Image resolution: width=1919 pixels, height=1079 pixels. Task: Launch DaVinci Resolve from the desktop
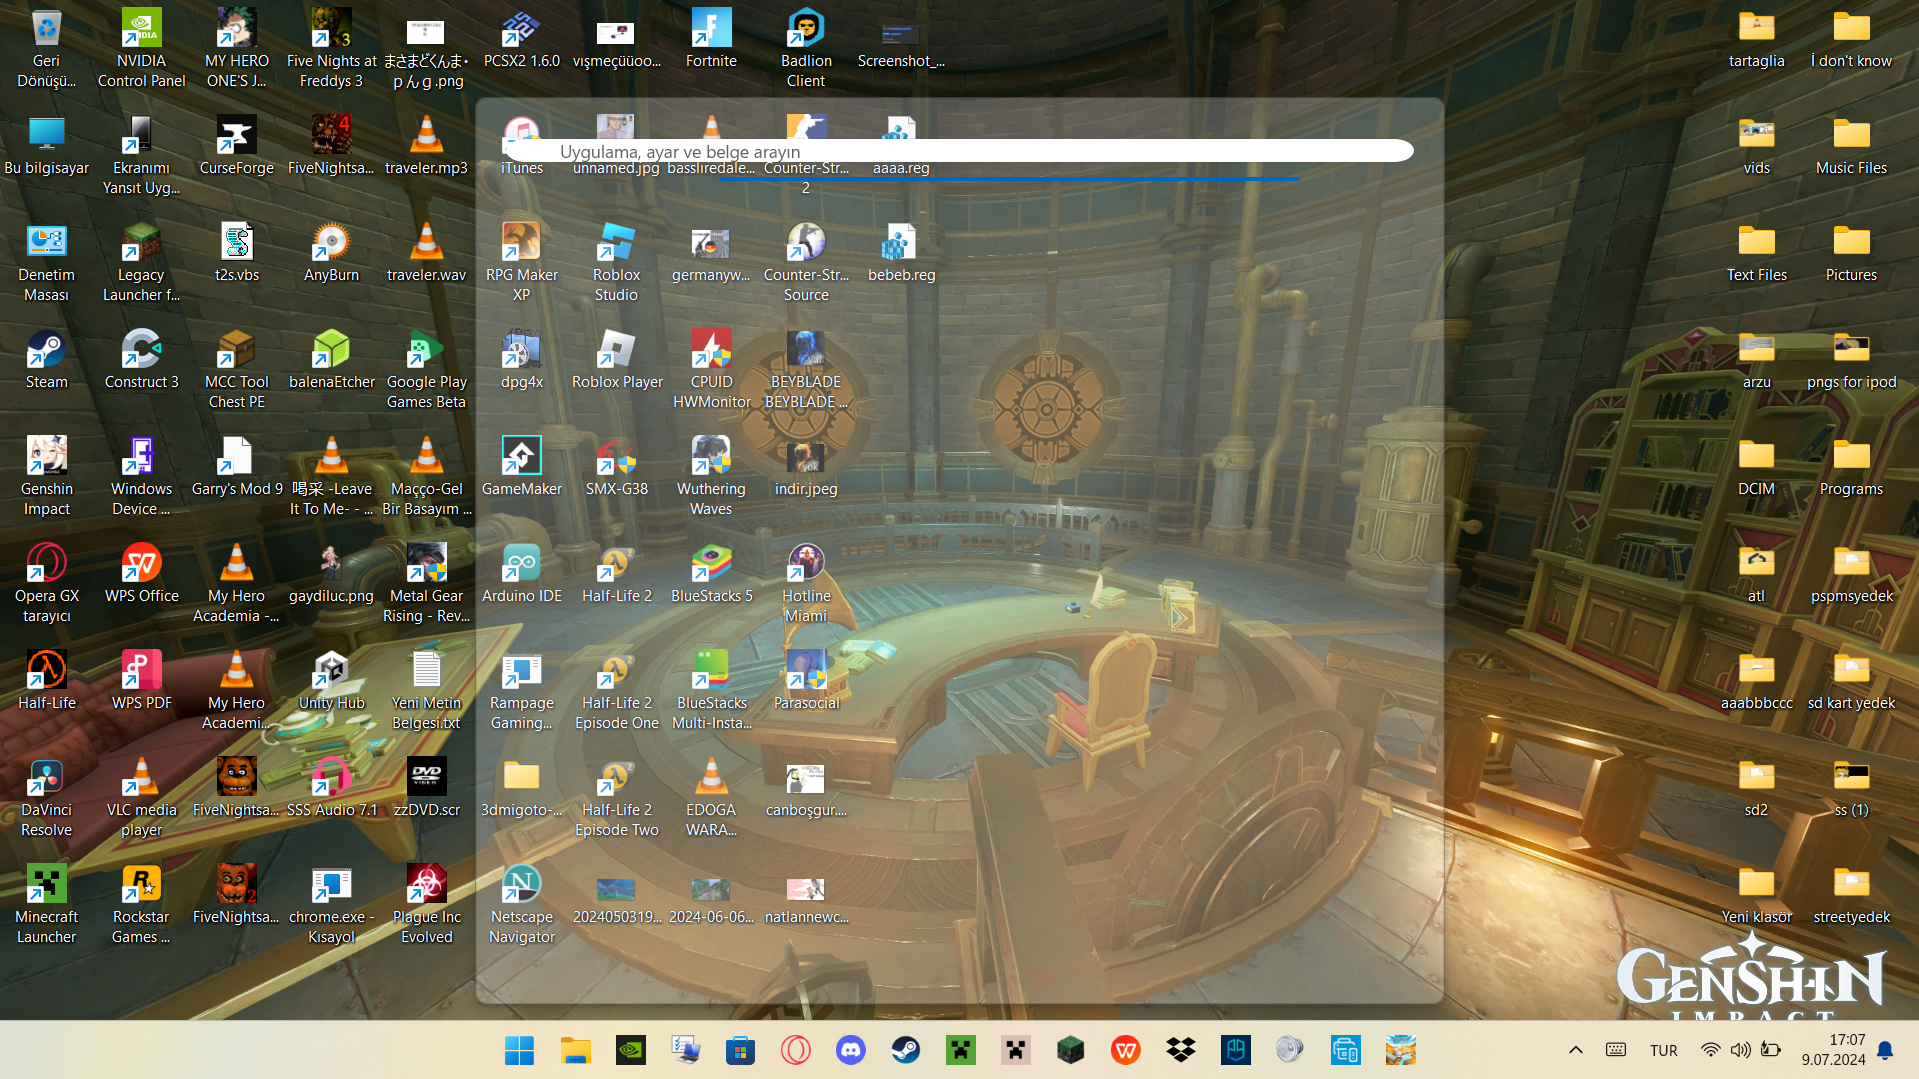point(46,797)
